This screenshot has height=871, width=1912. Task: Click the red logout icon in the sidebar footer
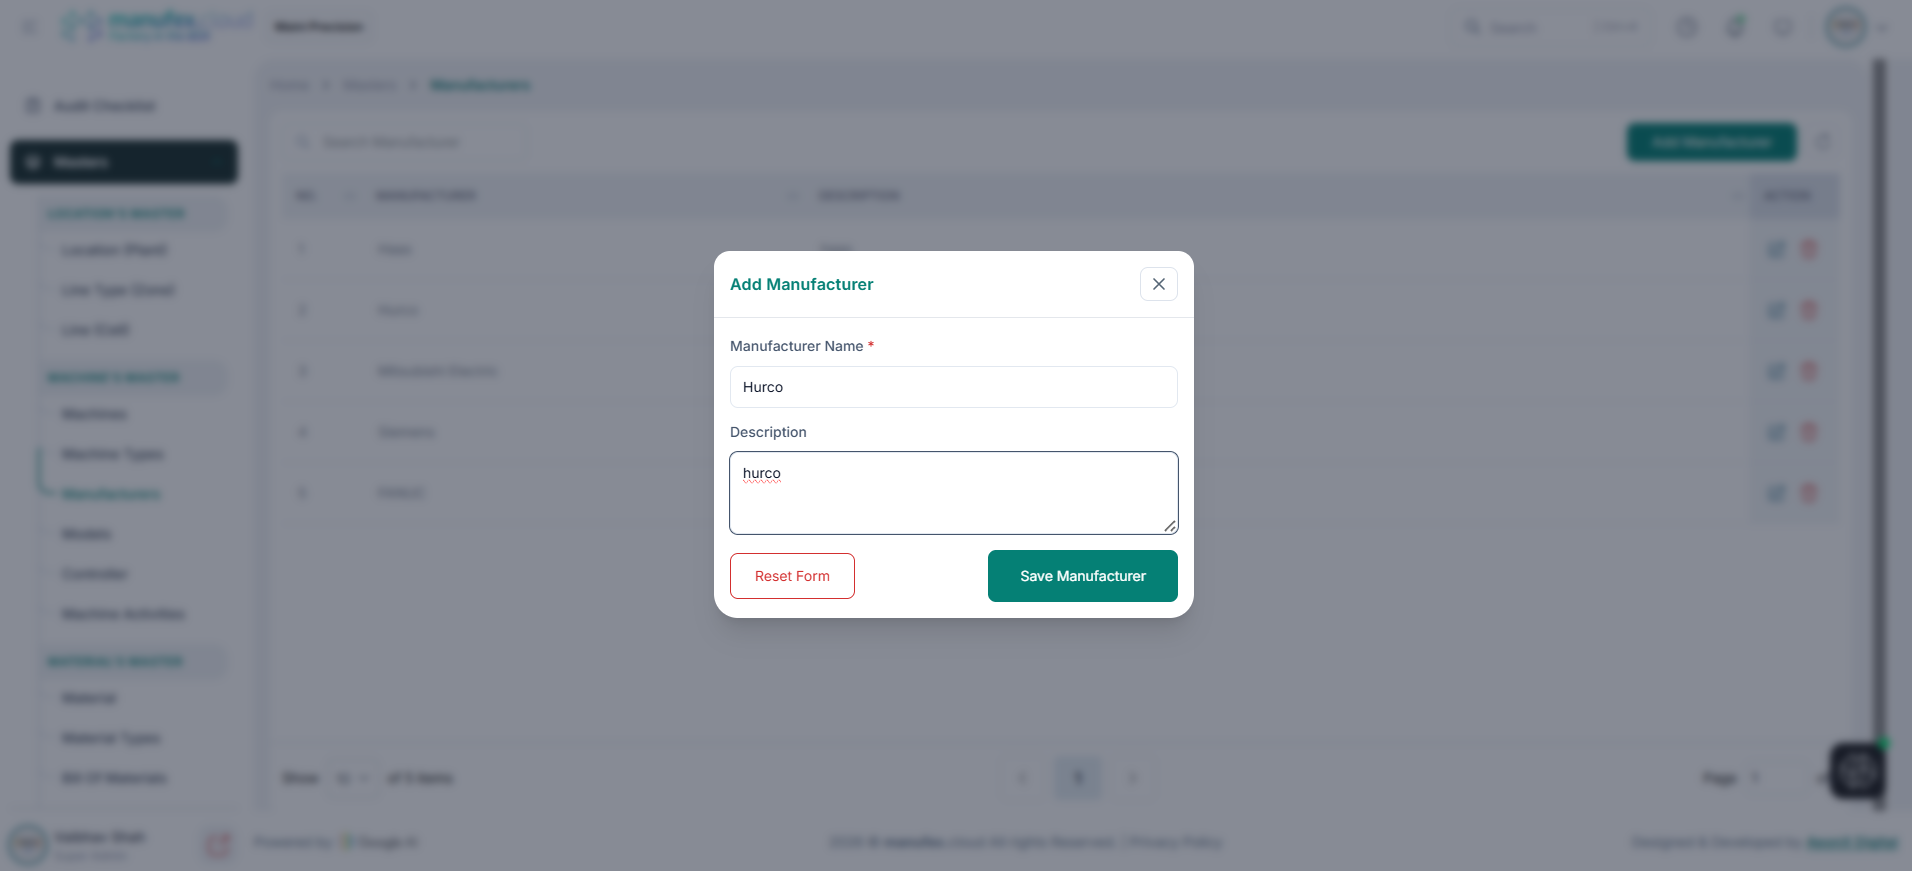217,845
